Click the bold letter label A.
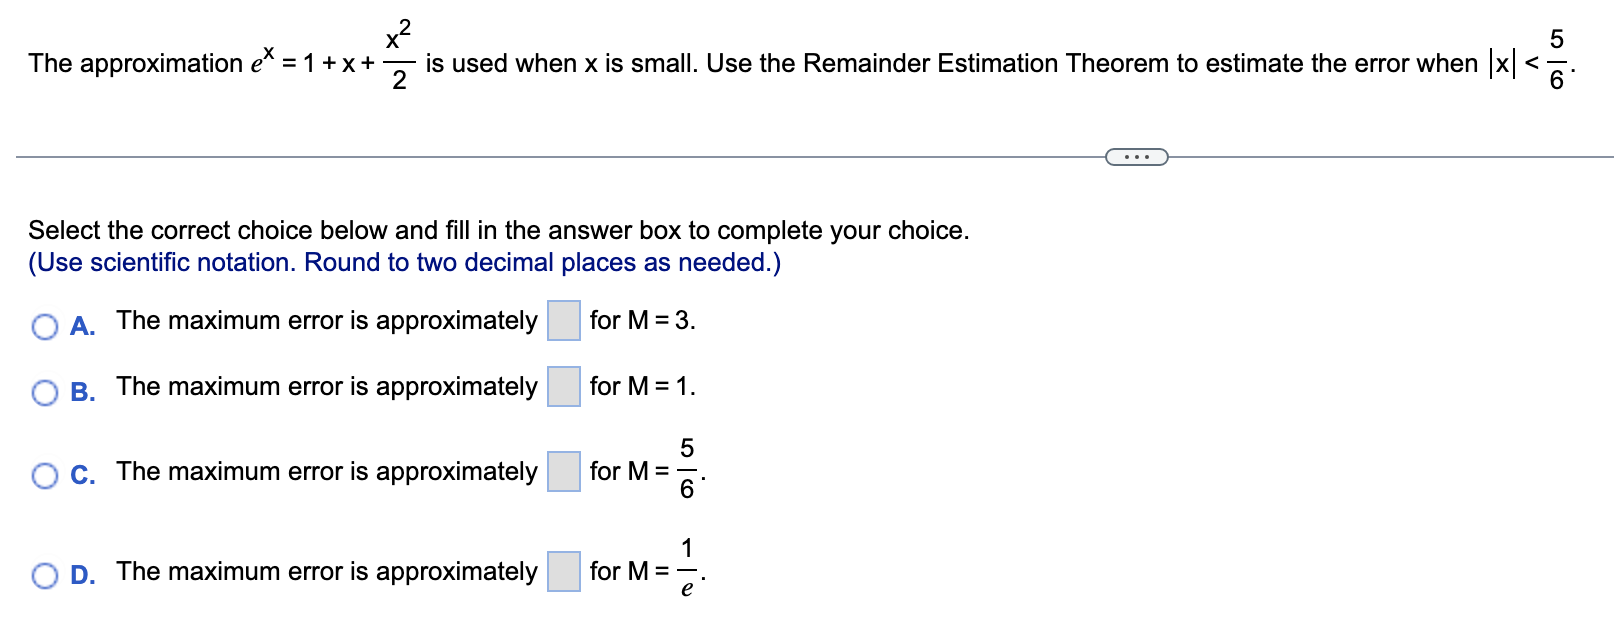 tap(82, 327)
